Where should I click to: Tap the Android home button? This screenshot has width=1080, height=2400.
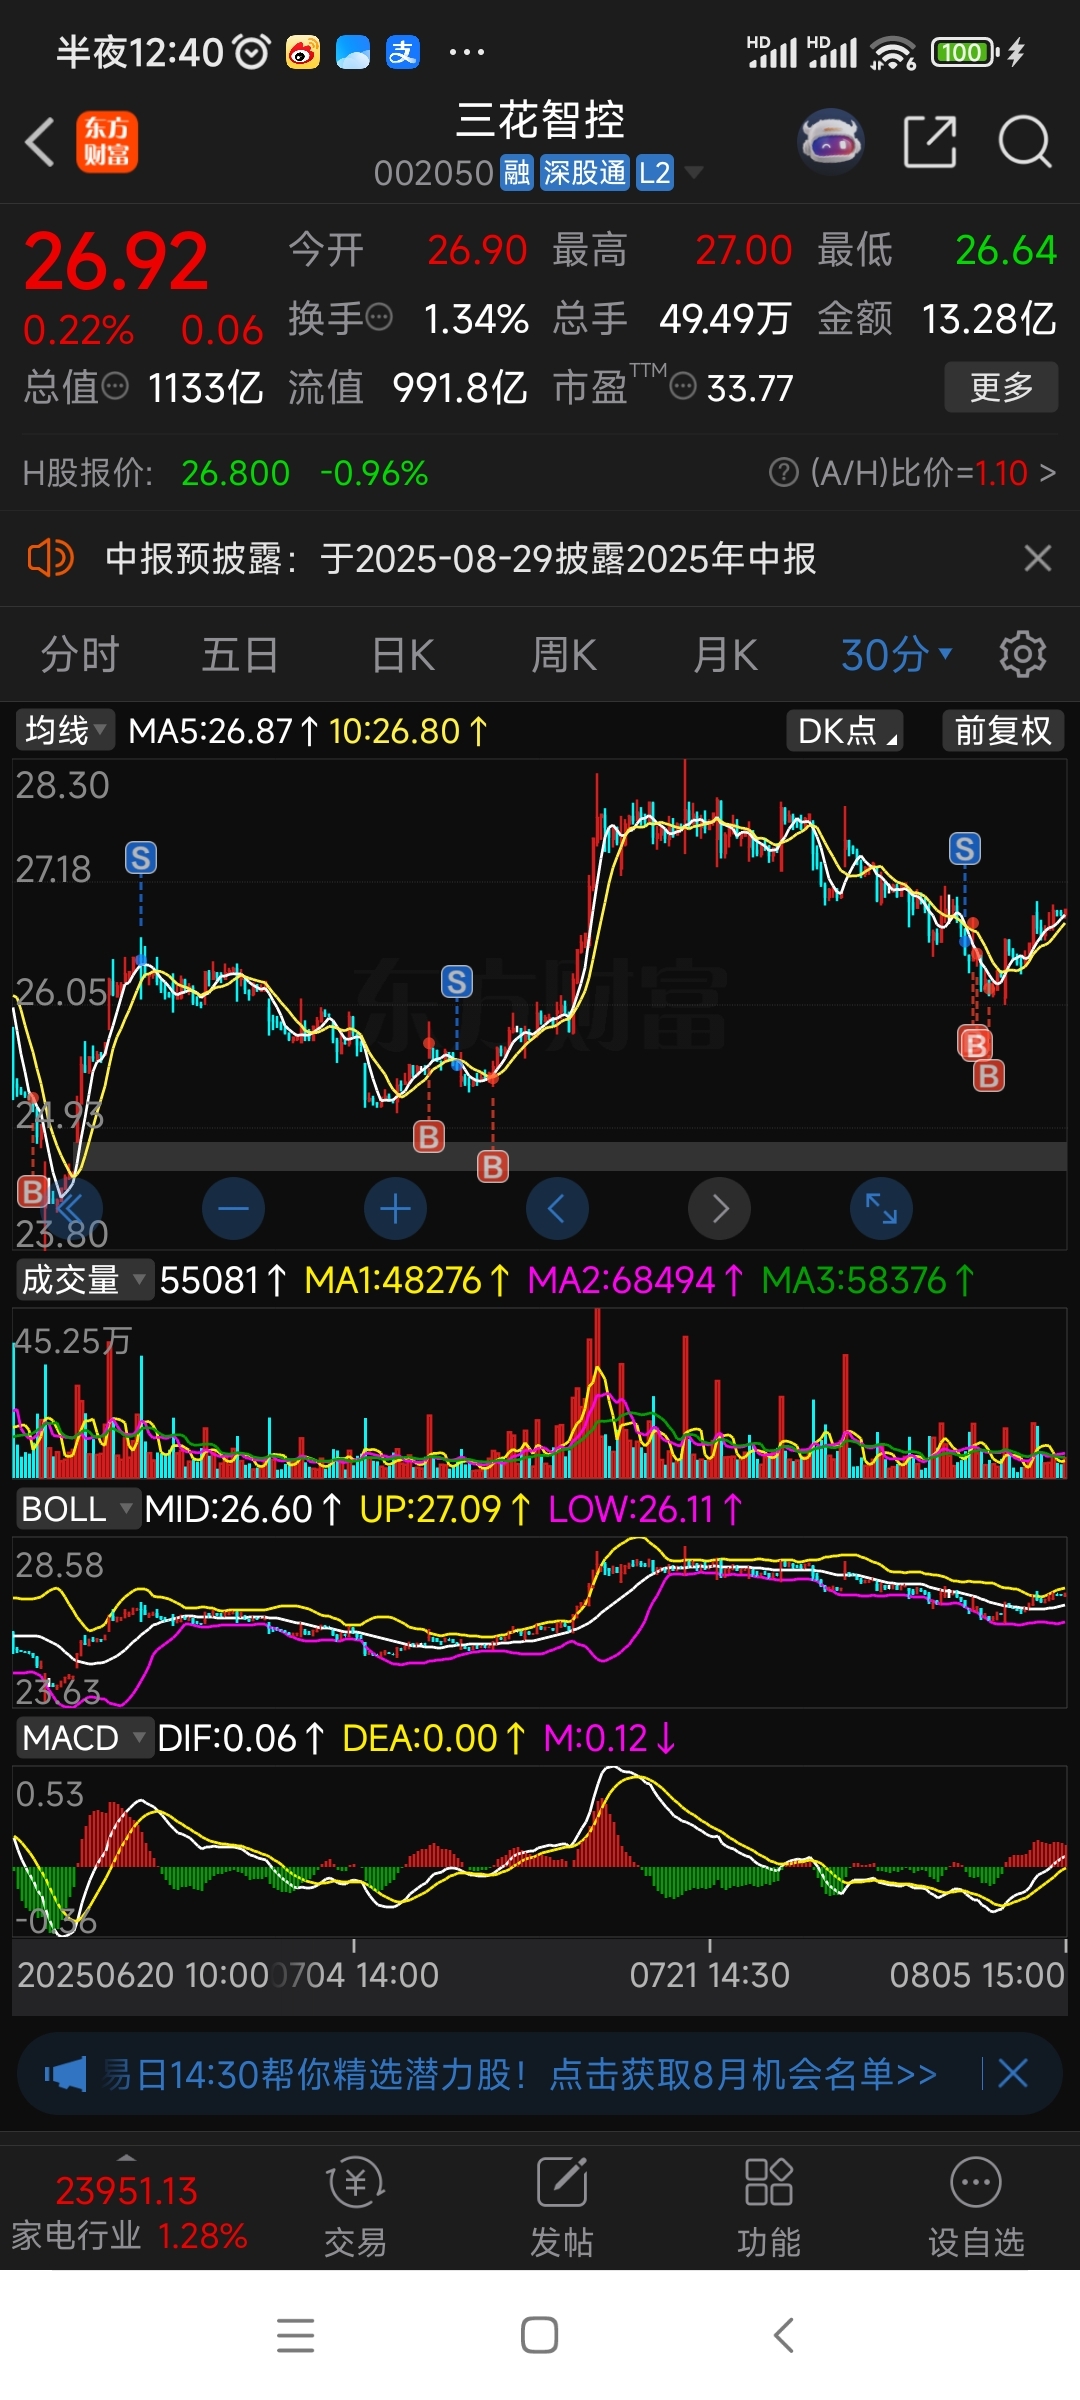[x=540, y=2335]
